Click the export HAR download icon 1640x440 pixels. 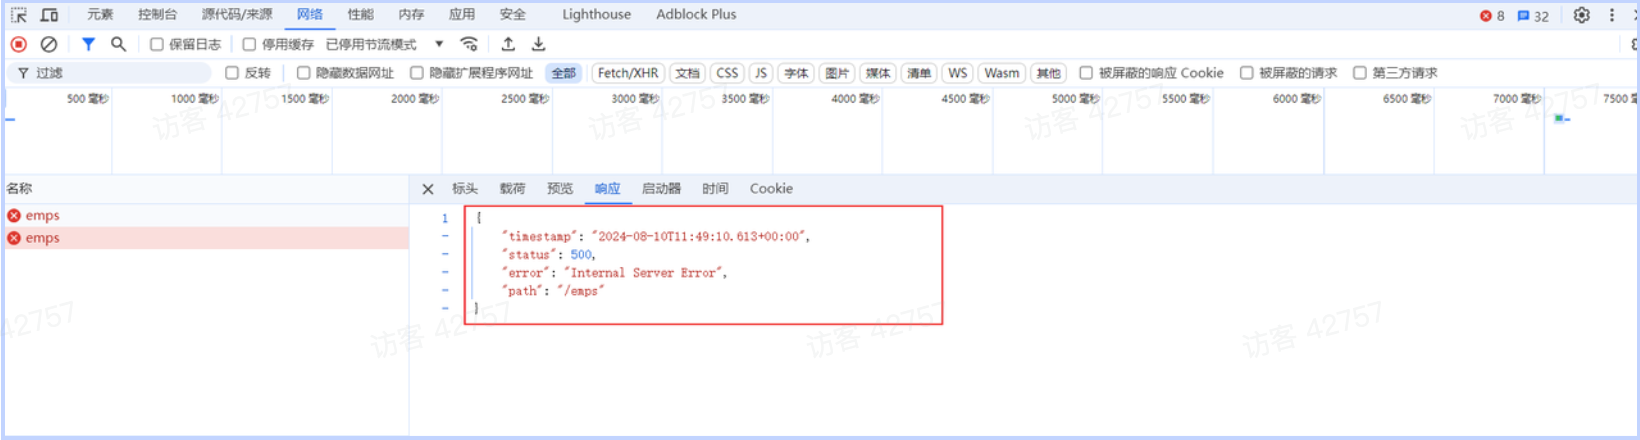click(x=538, y=44)
